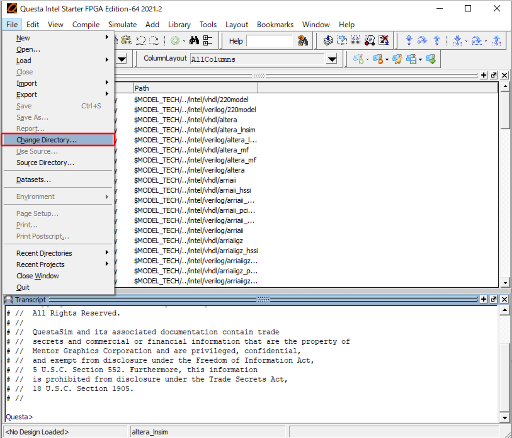The image size is (512, 438).
Task: Choose Source Directory... menu entry
Action: pos(58,162)
